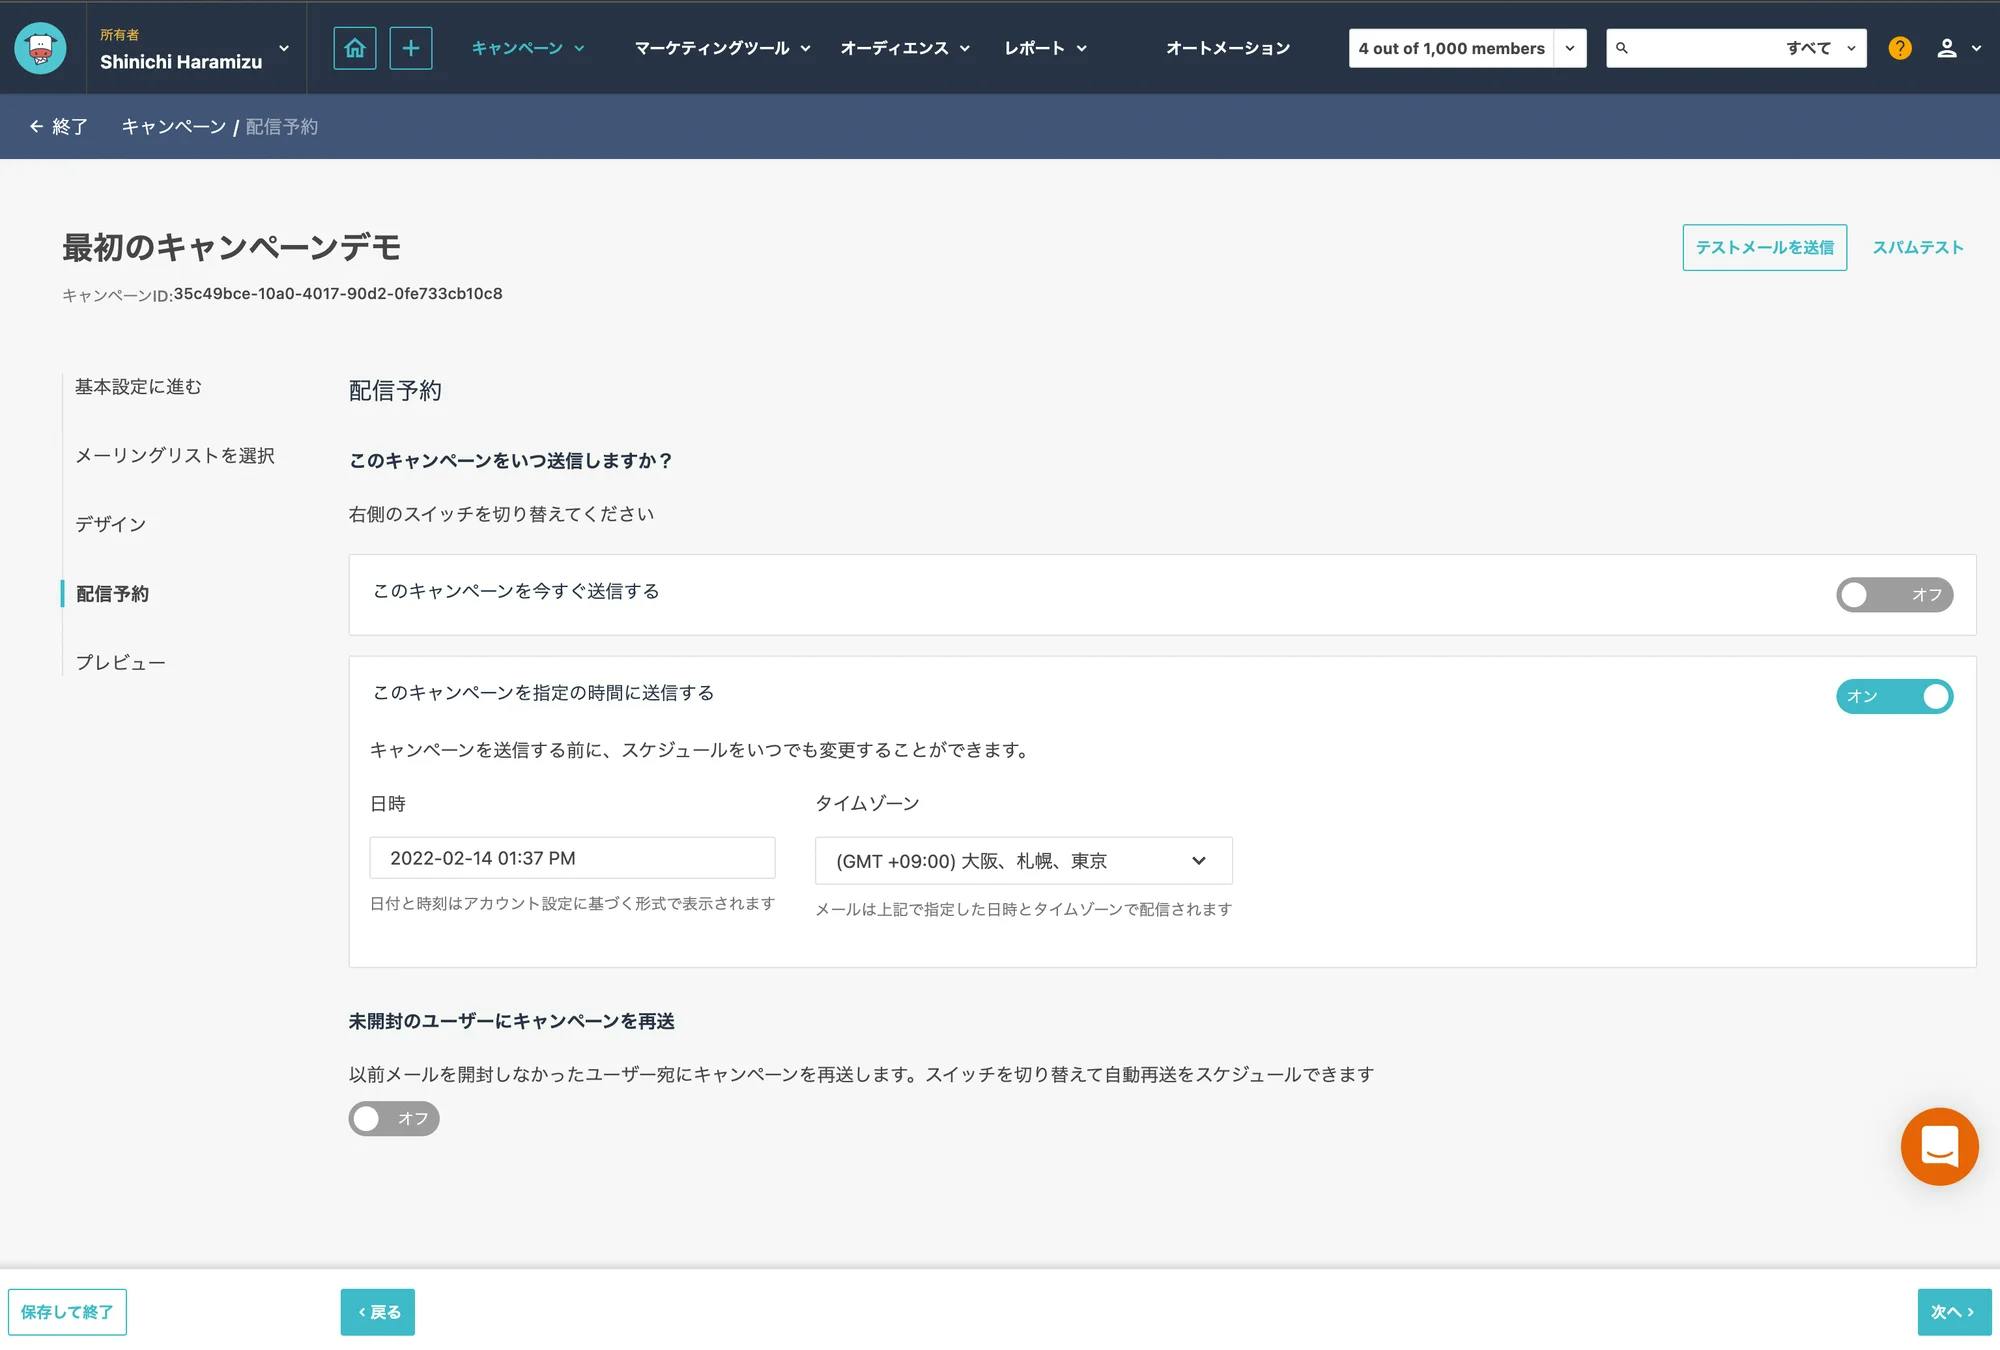The height and width of the screenshot is (1350, 2000).
Task: Expand the profile menu chevron
Action: 1976,48
